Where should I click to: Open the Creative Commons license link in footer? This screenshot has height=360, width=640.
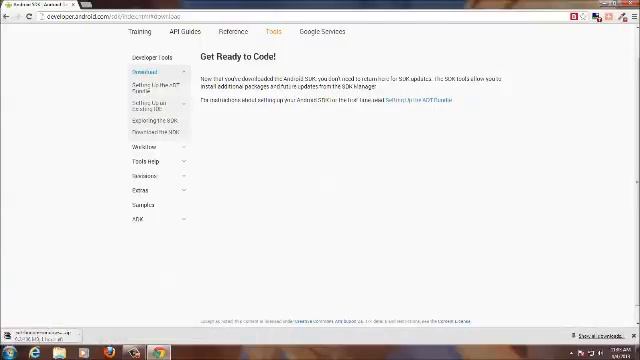tap(329, 322)
